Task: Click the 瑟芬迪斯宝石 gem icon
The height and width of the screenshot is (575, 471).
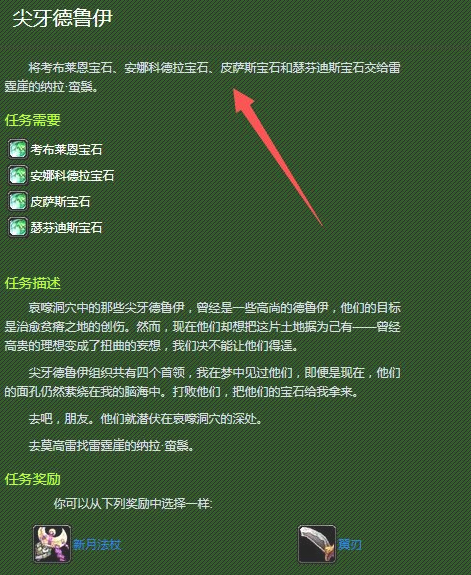Action: 18,227
